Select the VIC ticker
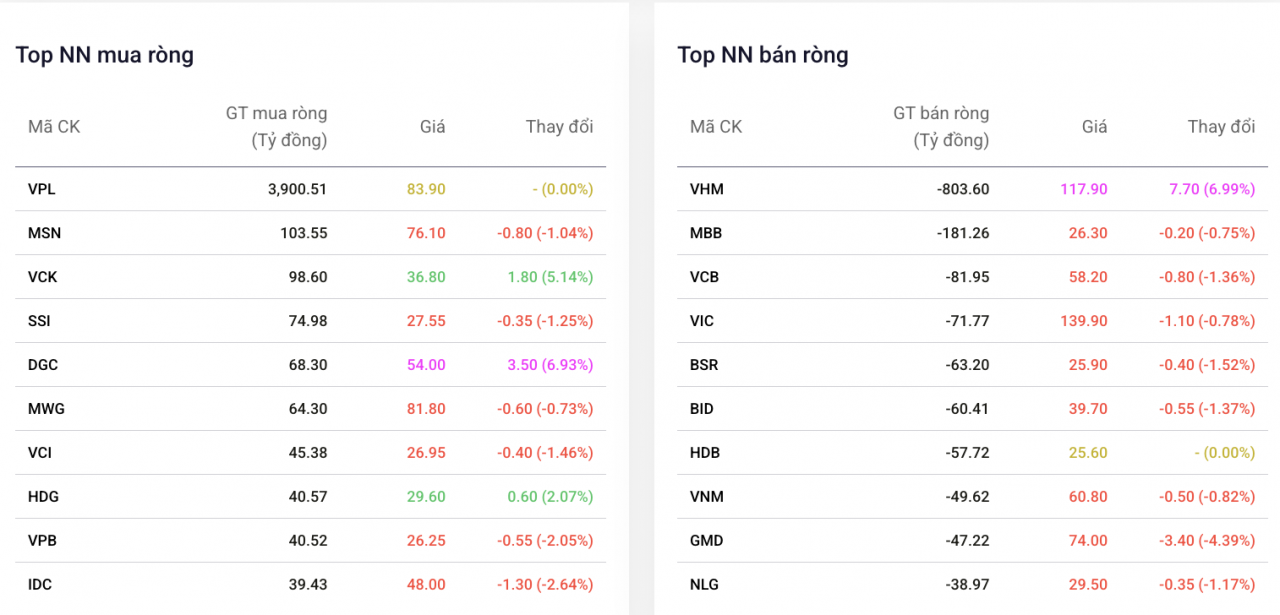Image resolution: width=1280 pixels, height=615 pixels. click(701, 320)
